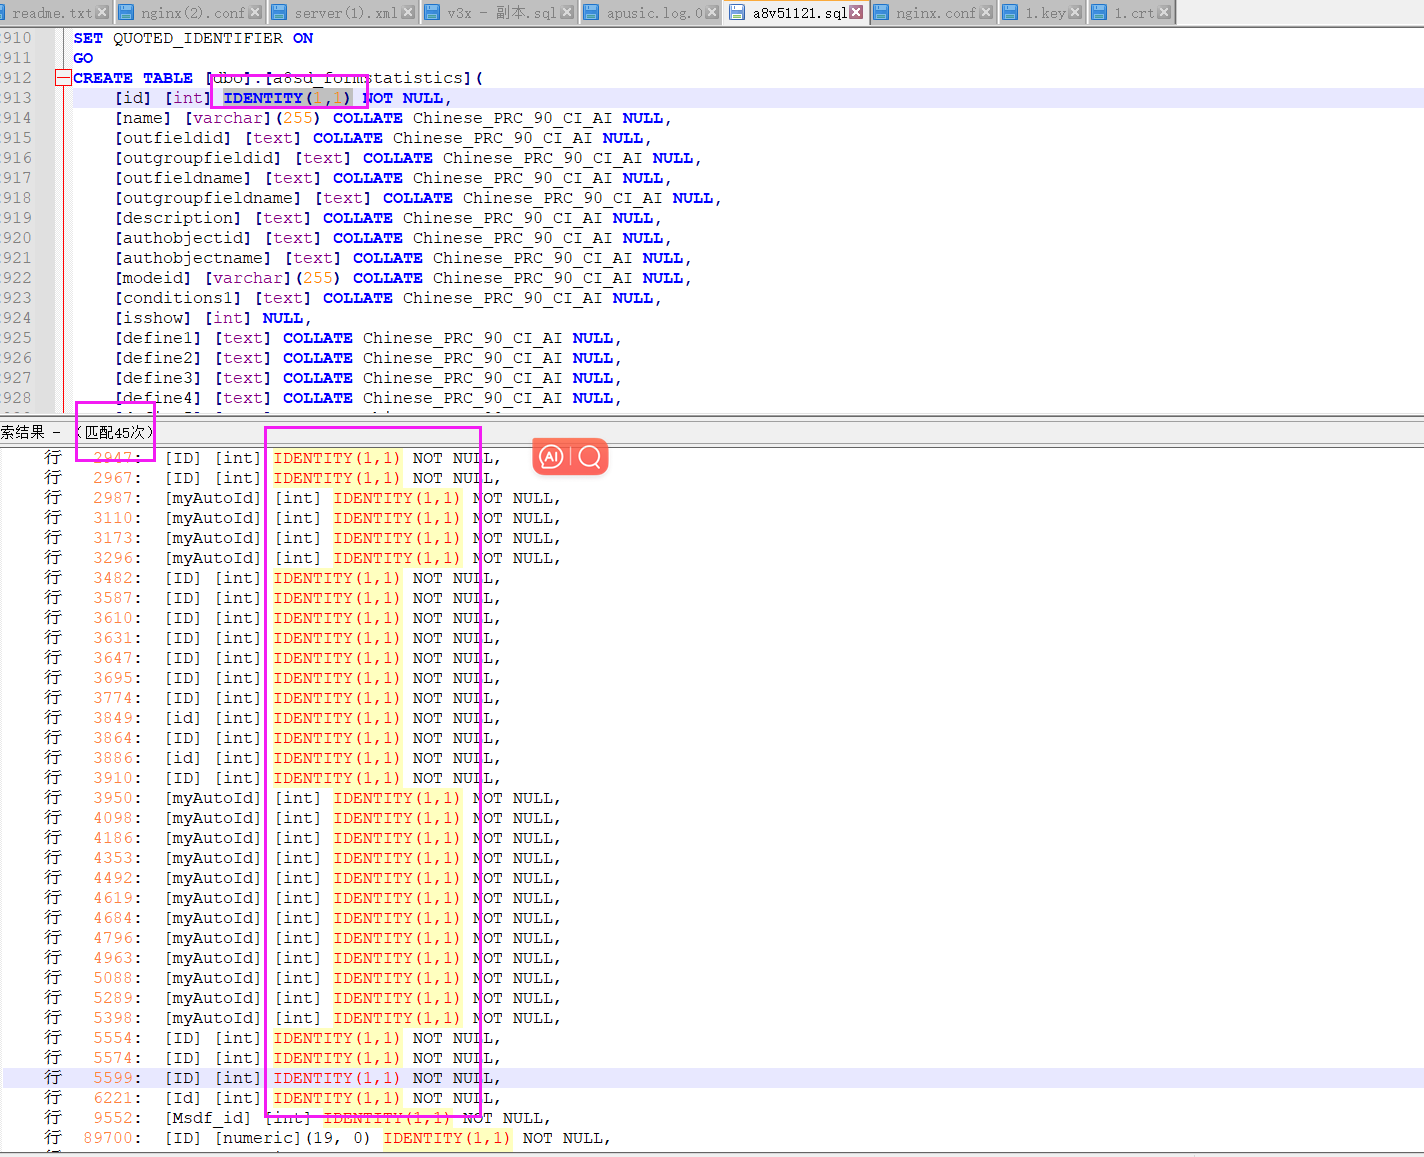Click the AI chat icon in the floating widget
Viewport: 1424px width, 1157px height.
point(551,457)
